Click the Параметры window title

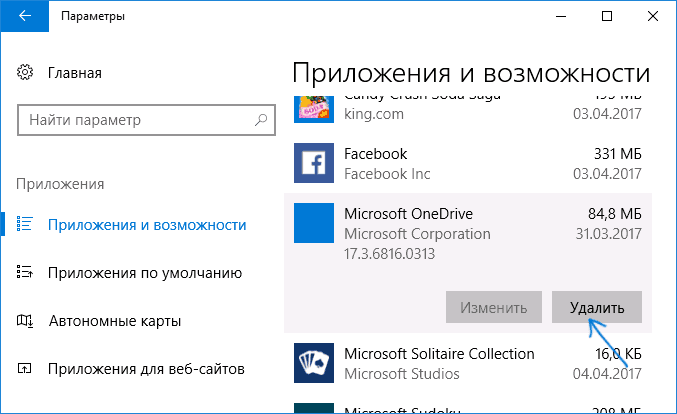93,16
